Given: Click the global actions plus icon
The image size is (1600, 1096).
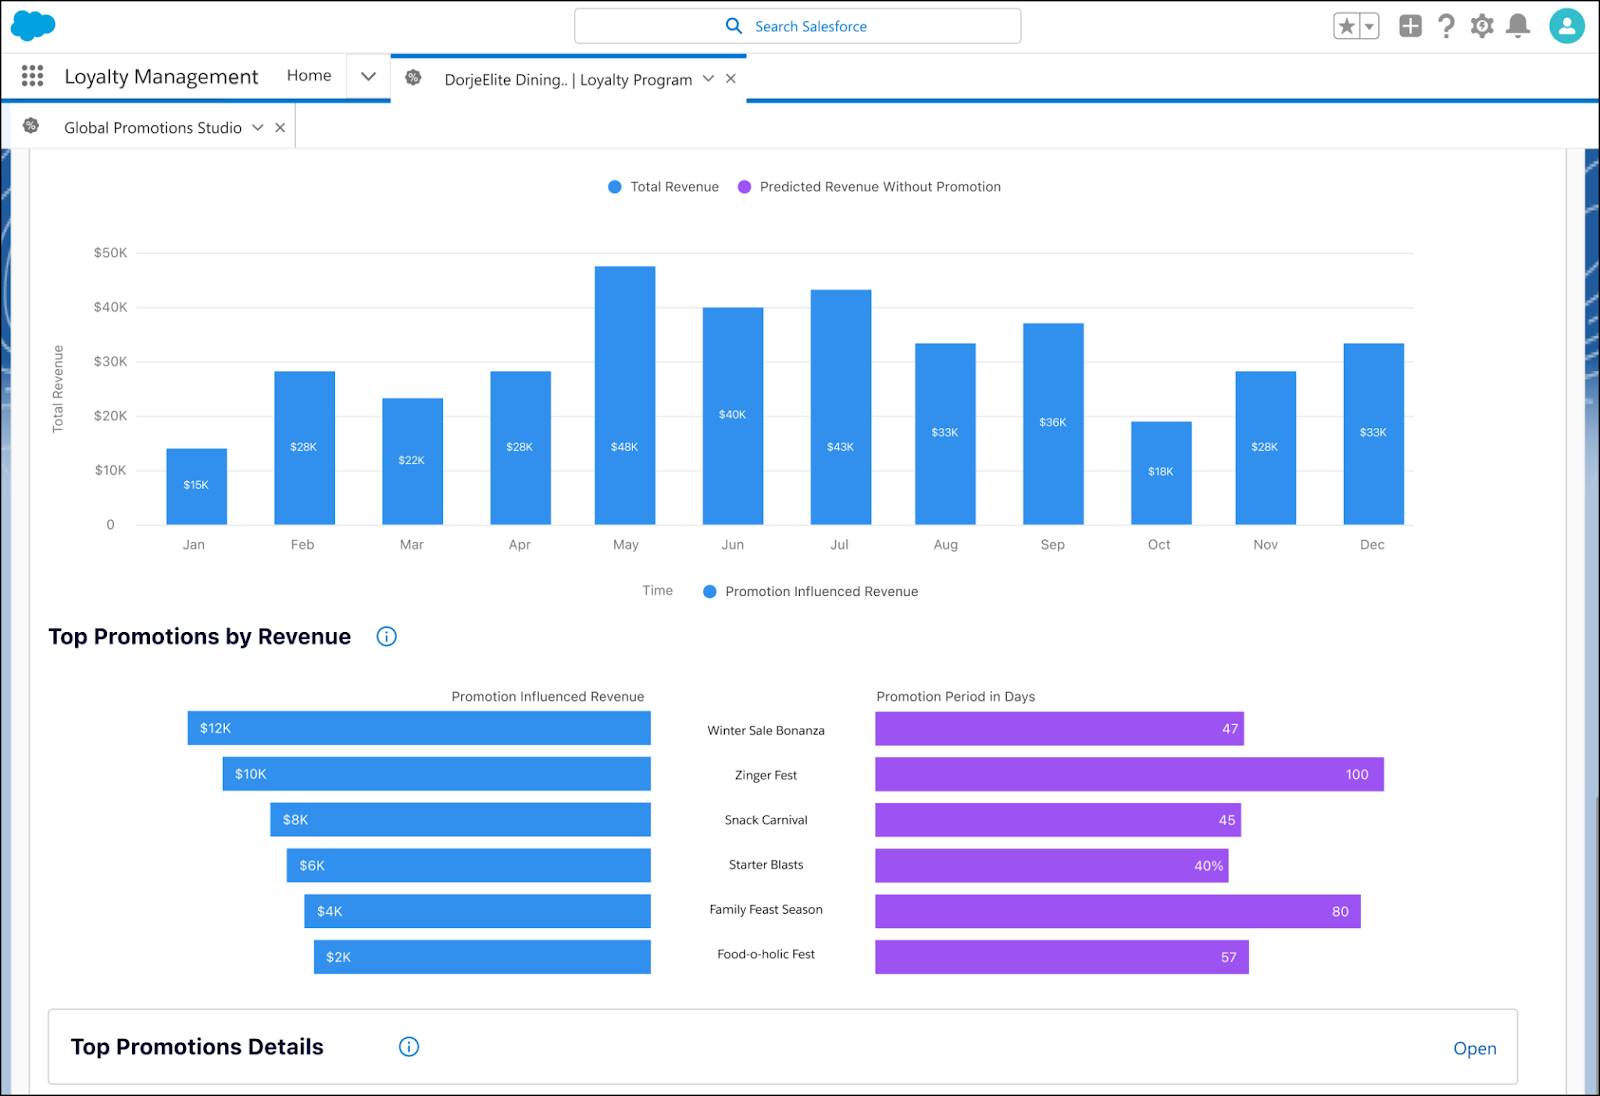Looking at the screenshot, I should tap(1410, 26).
